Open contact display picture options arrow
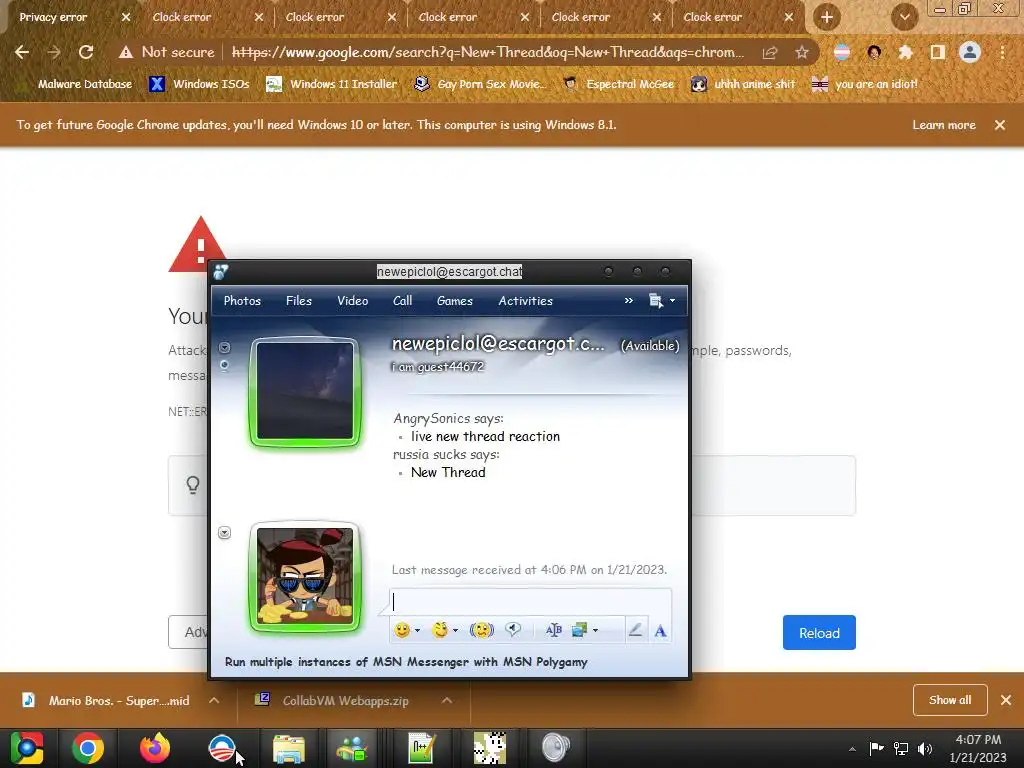Image resolution: width=1024 pixels, height=768 pixels. pos(224,347)
